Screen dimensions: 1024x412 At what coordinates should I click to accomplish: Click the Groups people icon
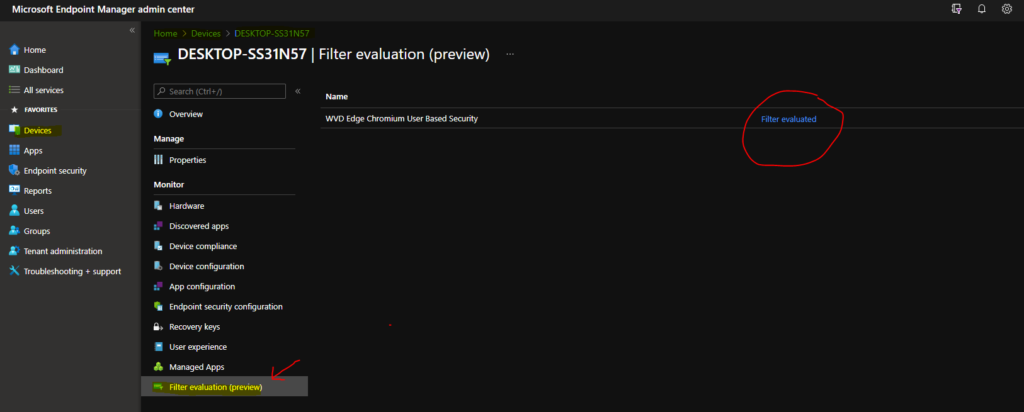[x=14, y=231]
